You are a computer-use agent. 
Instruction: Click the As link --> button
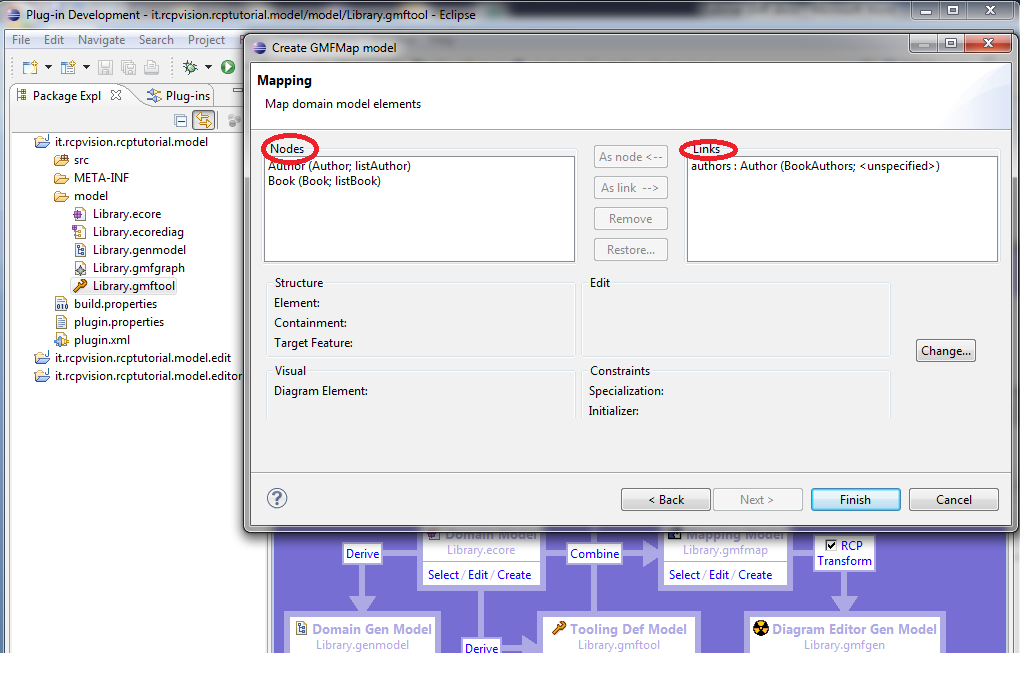pyautogui.click(x=630, y=188)
